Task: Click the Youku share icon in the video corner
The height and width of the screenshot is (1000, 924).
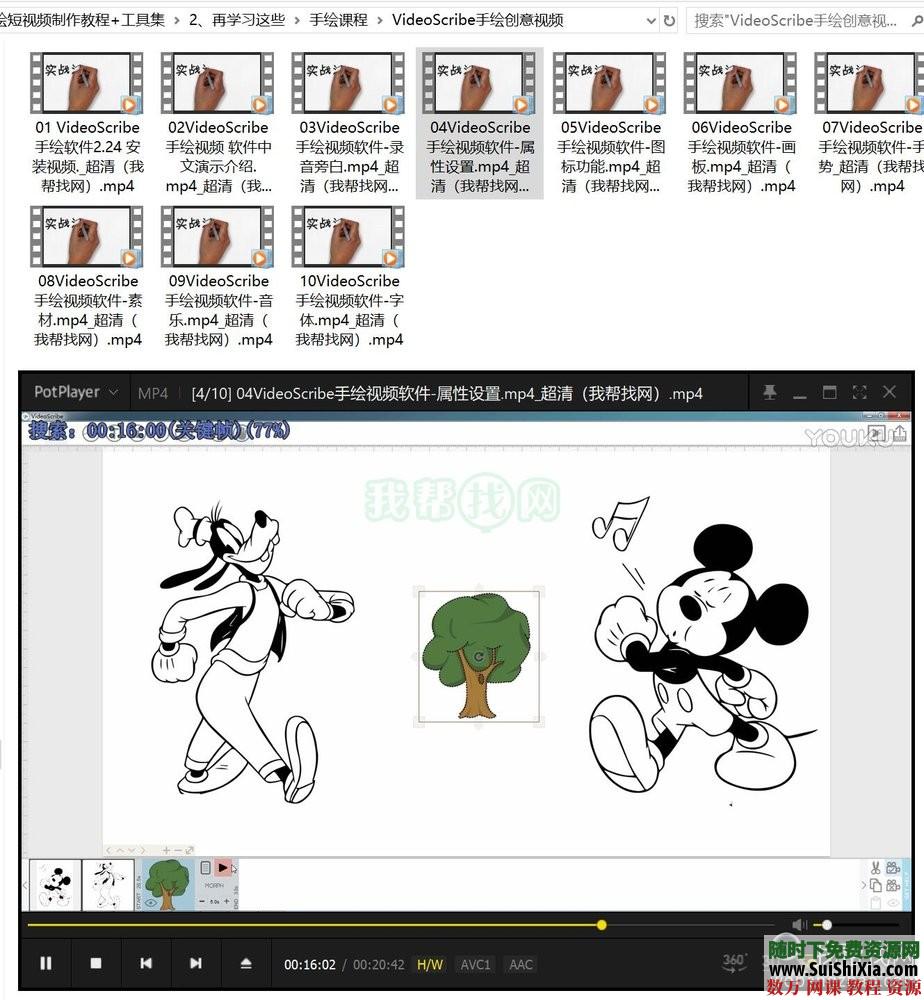Action: tap(900, 433)
